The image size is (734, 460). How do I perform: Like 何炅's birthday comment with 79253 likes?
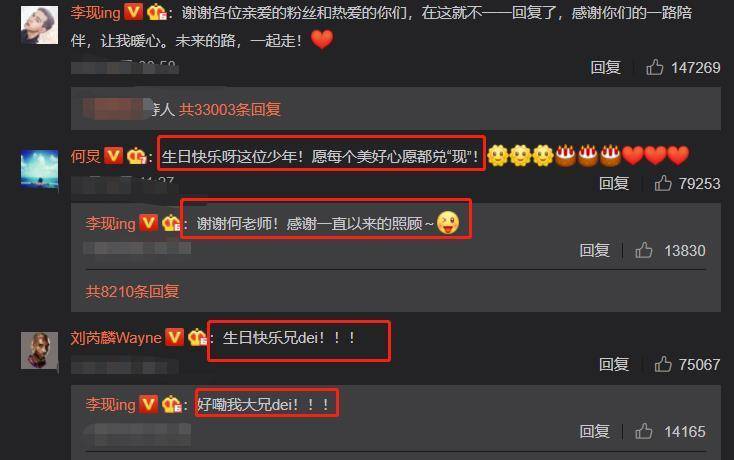click(663, 183)
